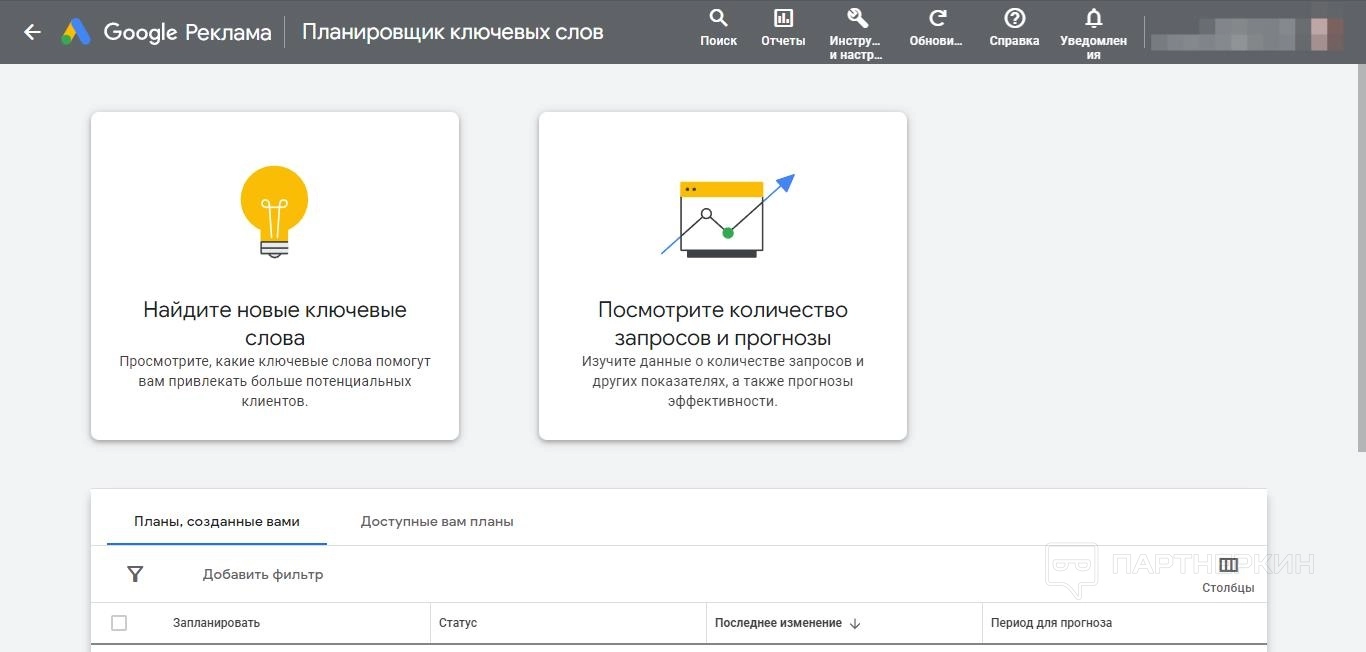Open the Столбцы columns icon
The width and height of the screenshot is (1366, 652).
pyautogui.click(x=1228, y=566)
